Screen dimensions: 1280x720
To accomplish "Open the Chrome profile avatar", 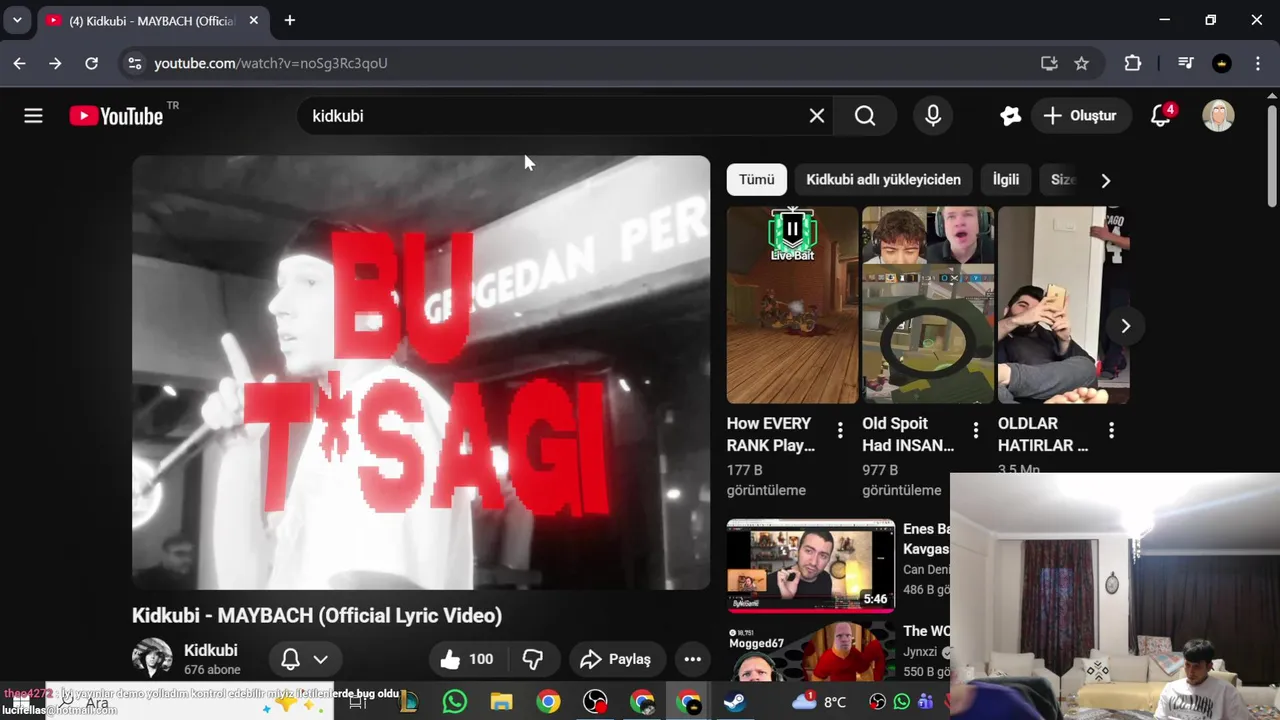I will pos(1222,63).
